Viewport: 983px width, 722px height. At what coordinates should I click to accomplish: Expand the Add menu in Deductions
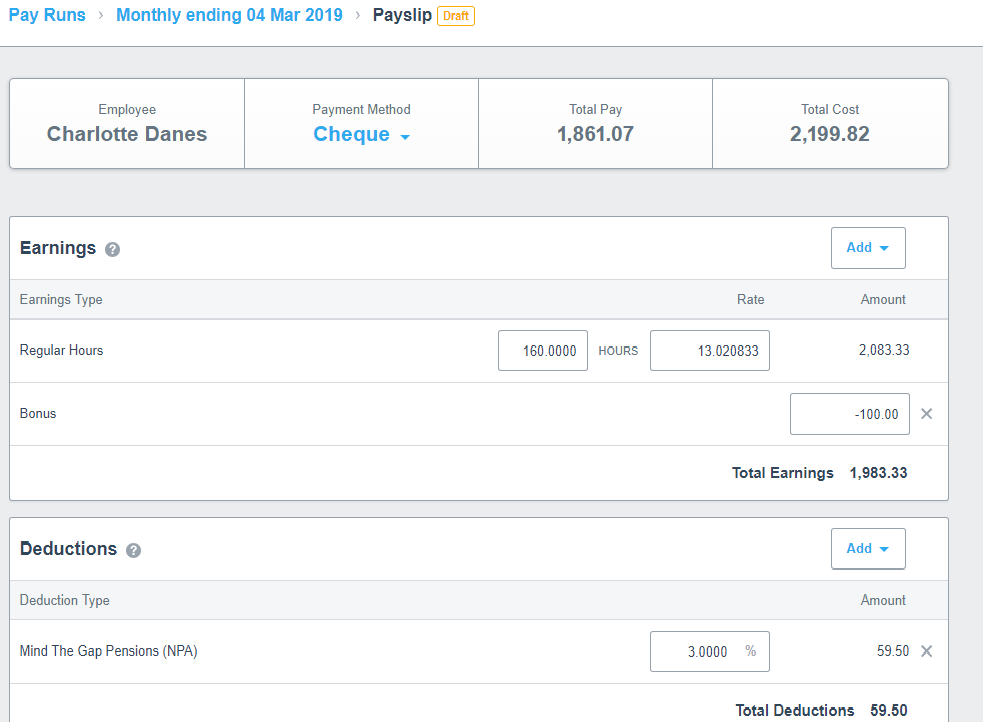click(867, 548)
